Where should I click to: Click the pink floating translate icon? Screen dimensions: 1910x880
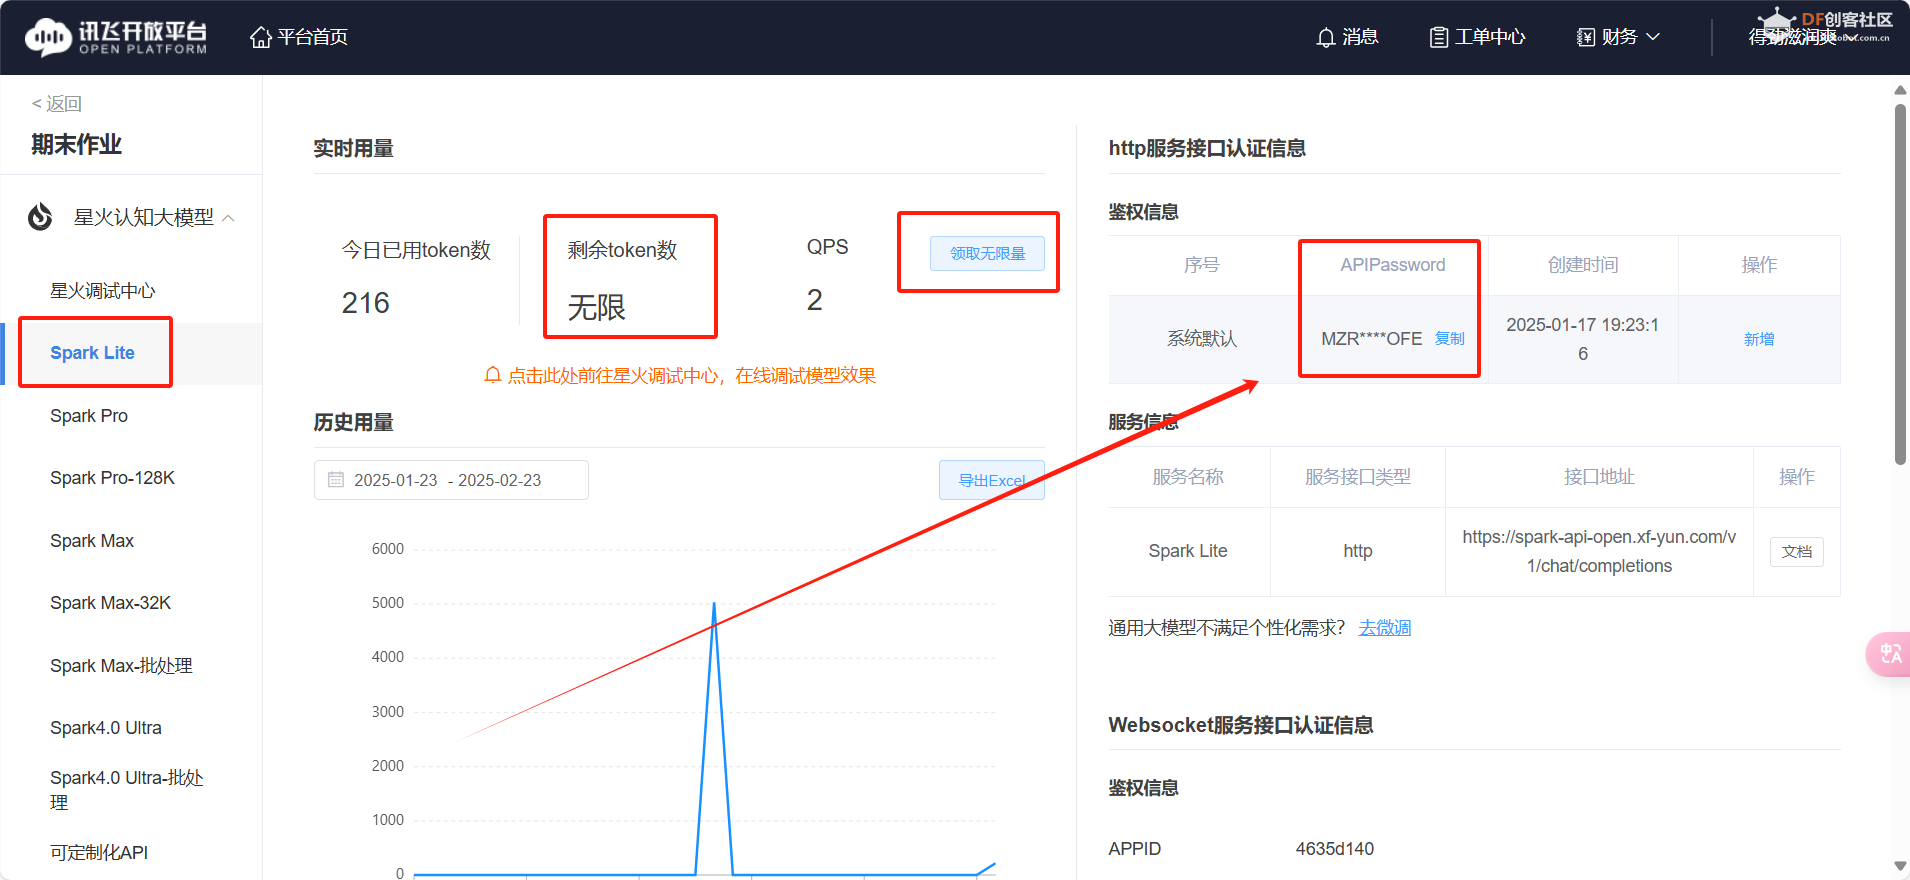click(1889, 654)
